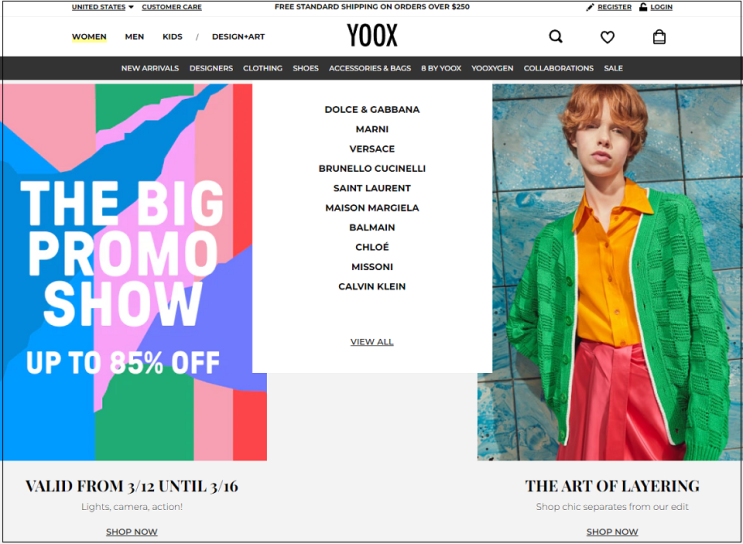Select Saint Laurent in the designer list
743x544 pixels.
372,188
